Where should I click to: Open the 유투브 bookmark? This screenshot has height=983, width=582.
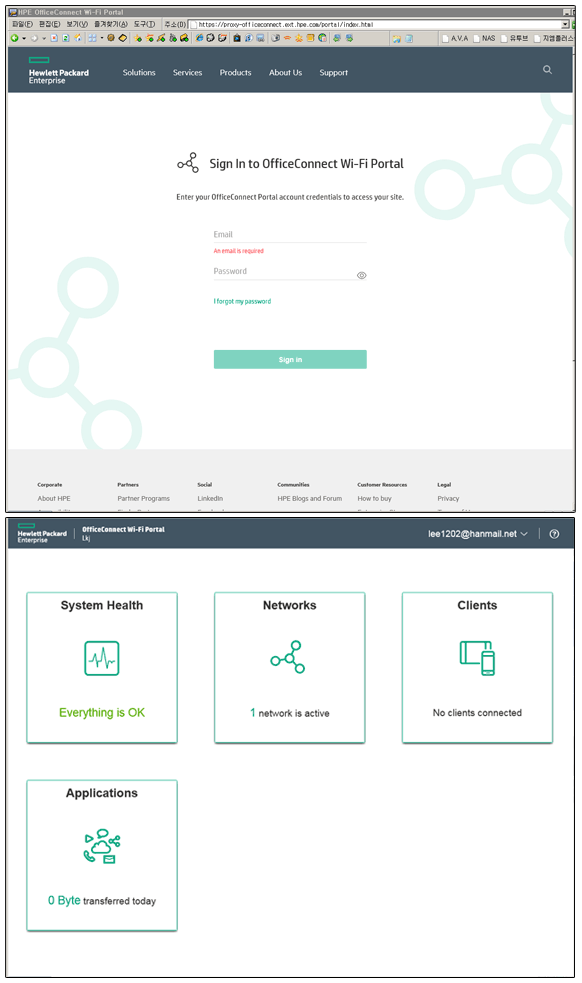click(x=515, y=38)
